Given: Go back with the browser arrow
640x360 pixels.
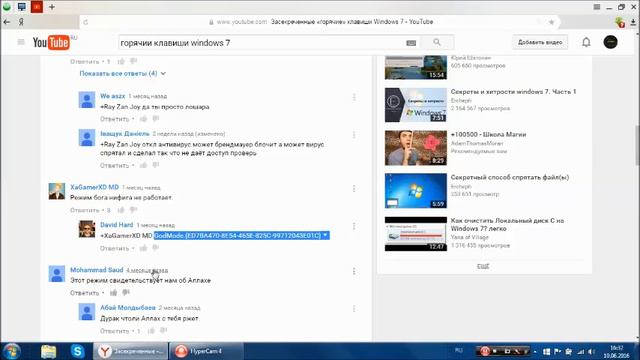Looking at the screenshot, I should [7, 22].
